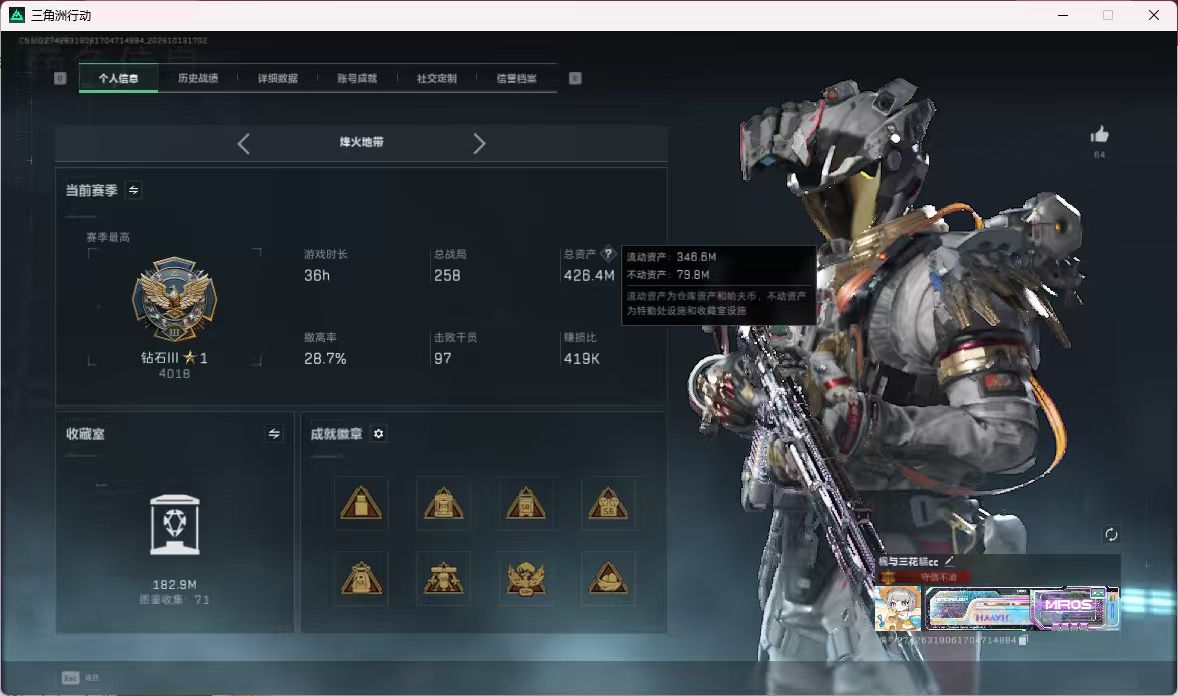Image resolution: width=1178 pixels, height=696 pixels.
Task: Click the swap icon in the 收藏室 panel
Action: [x=274, y=434]
